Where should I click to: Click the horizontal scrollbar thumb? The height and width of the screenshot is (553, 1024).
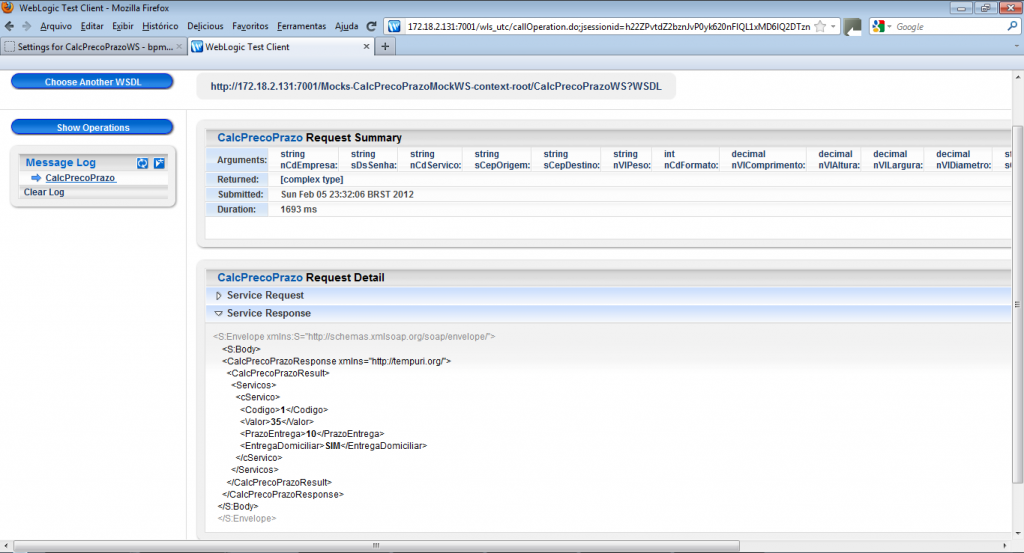[x=376, y=545]
